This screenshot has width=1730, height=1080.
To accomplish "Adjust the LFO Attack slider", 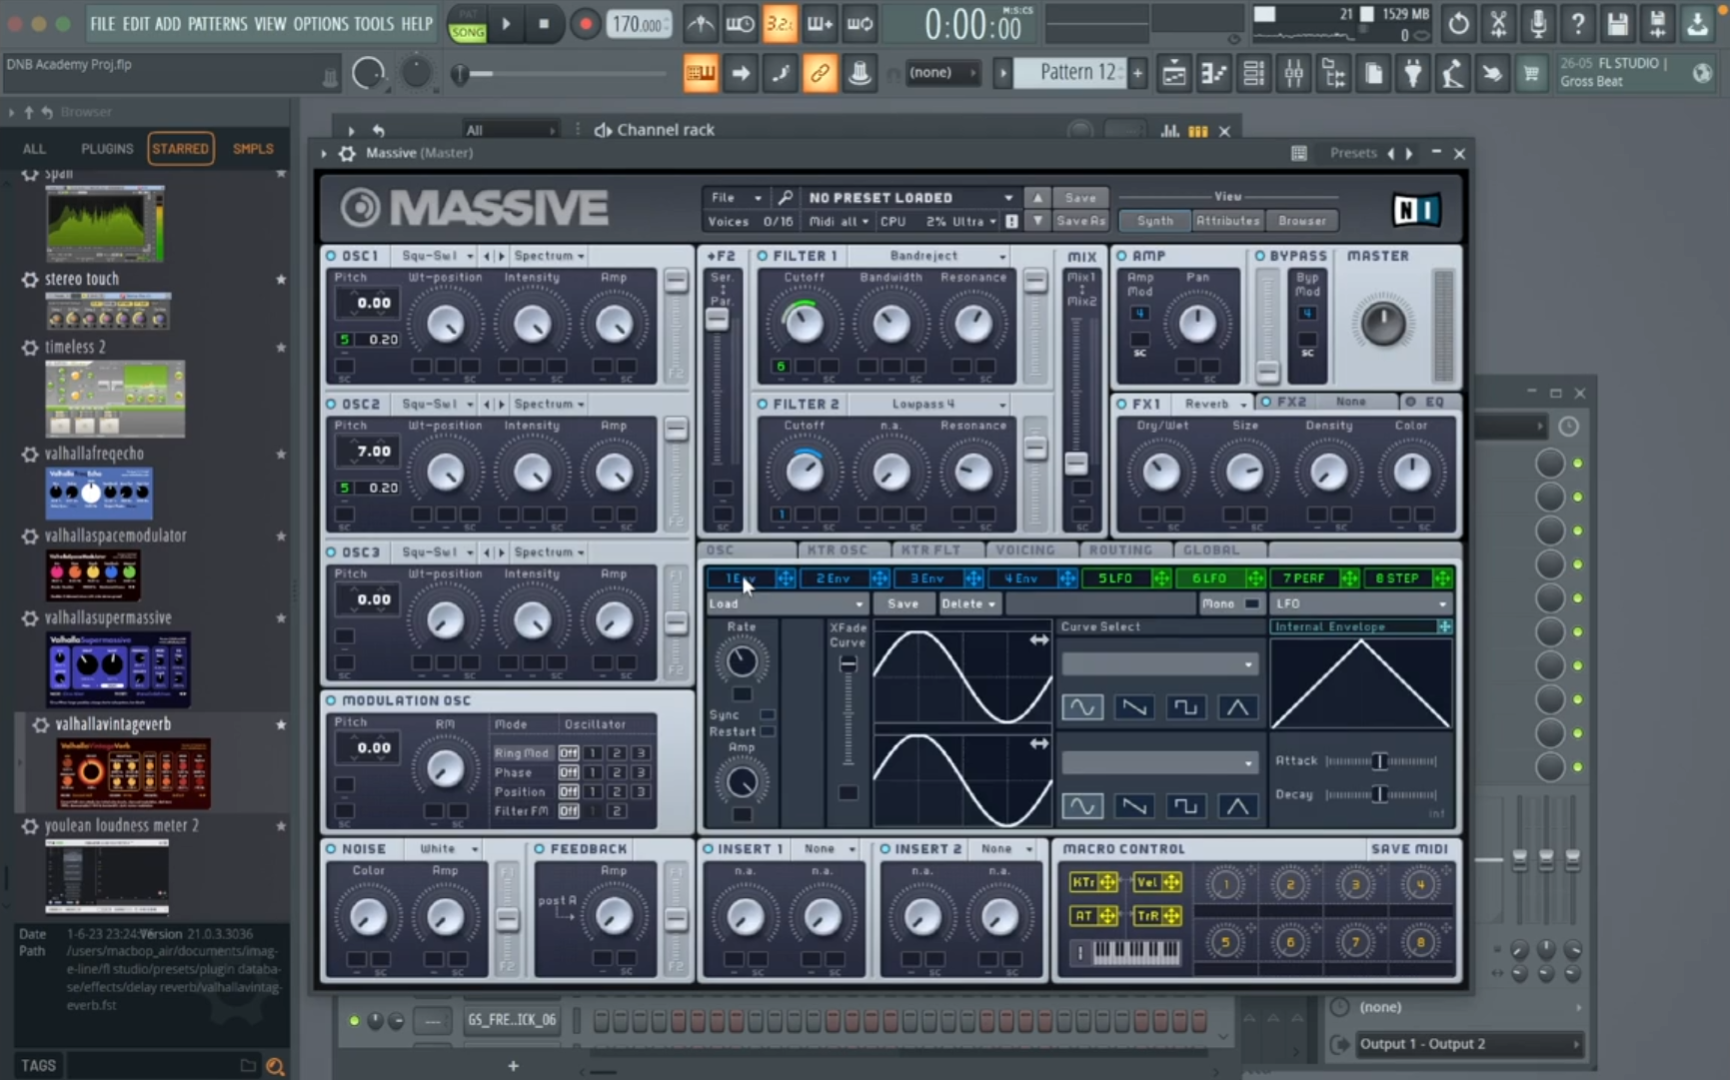I will [1380, 761].
